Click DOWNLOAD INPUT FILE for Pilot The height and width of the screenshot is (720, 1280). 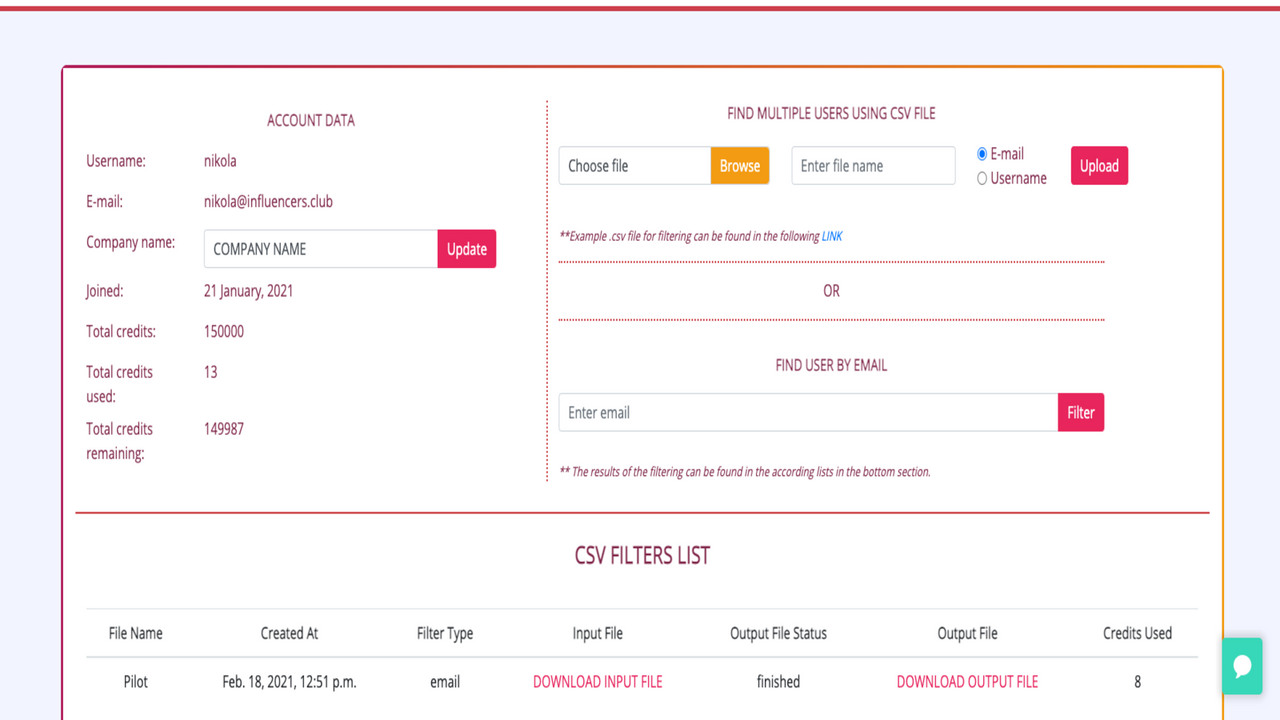[597, 681]
